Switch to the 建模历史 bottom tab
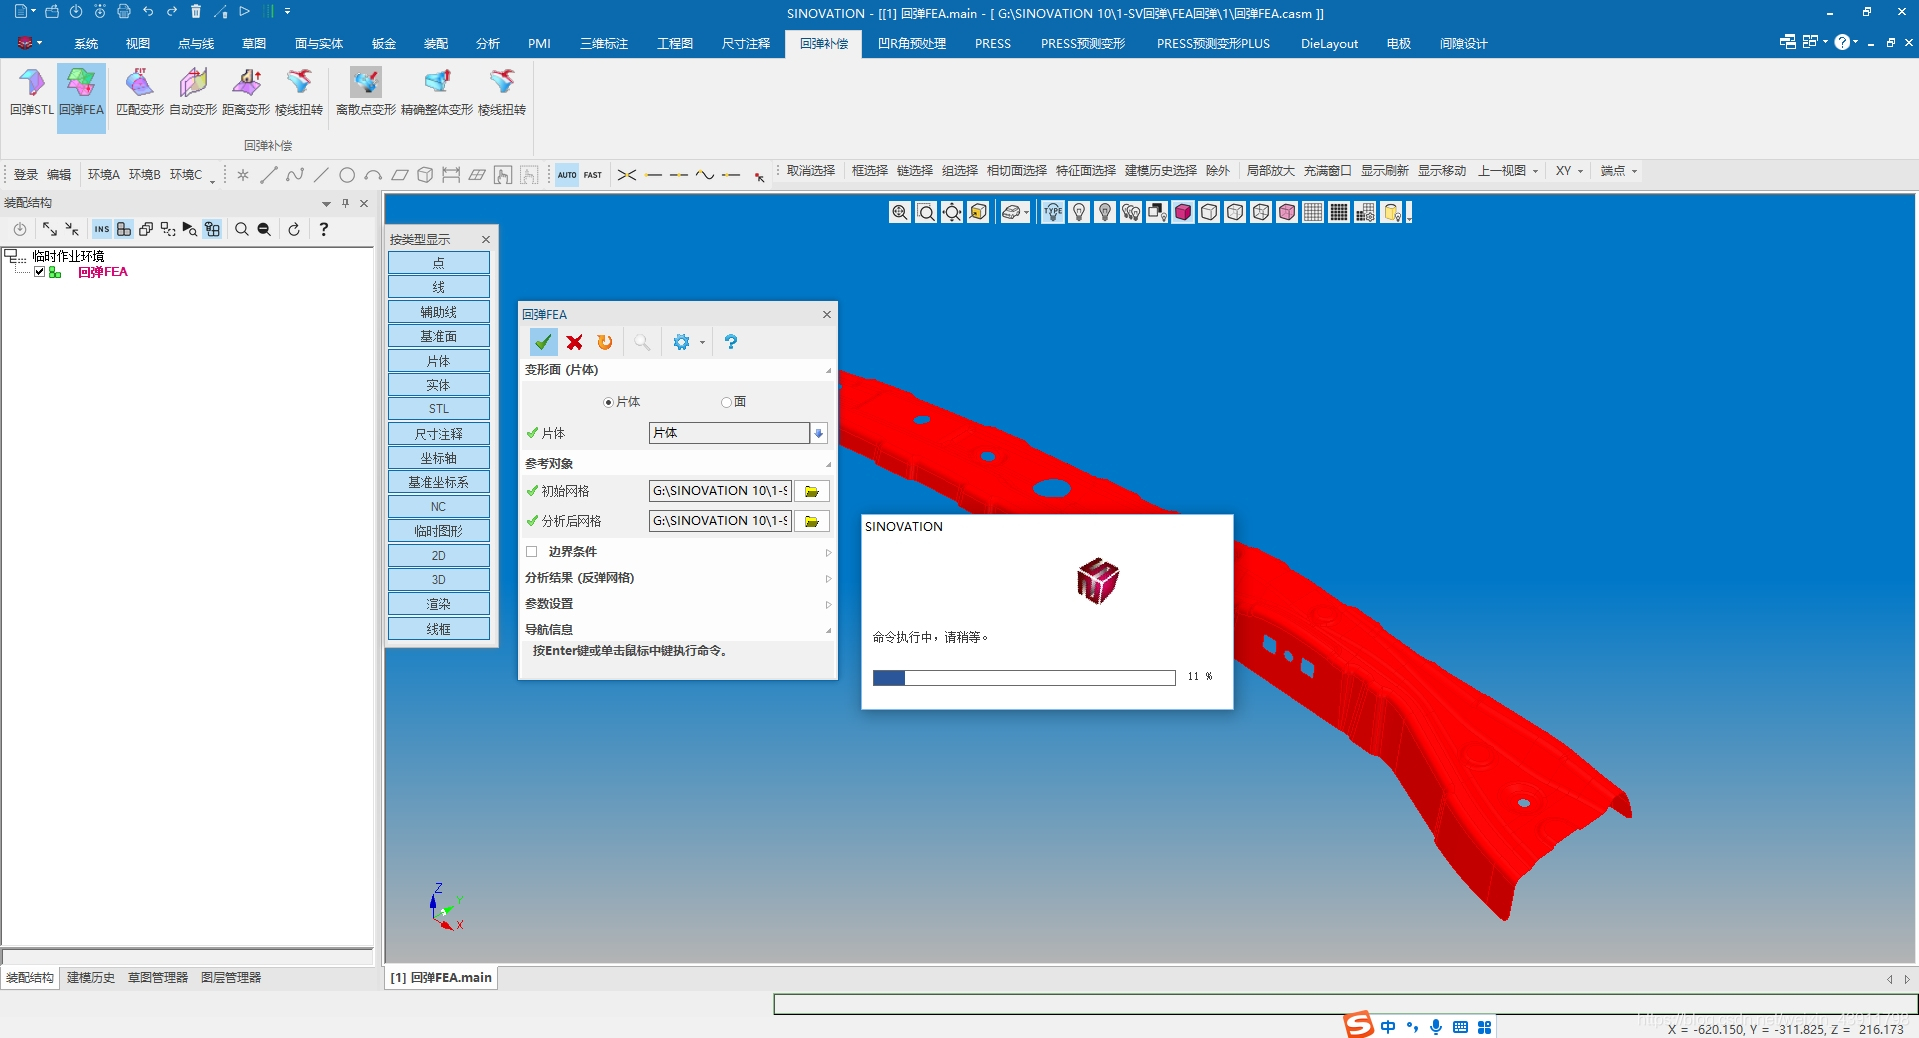 click(x=91, y=978)
